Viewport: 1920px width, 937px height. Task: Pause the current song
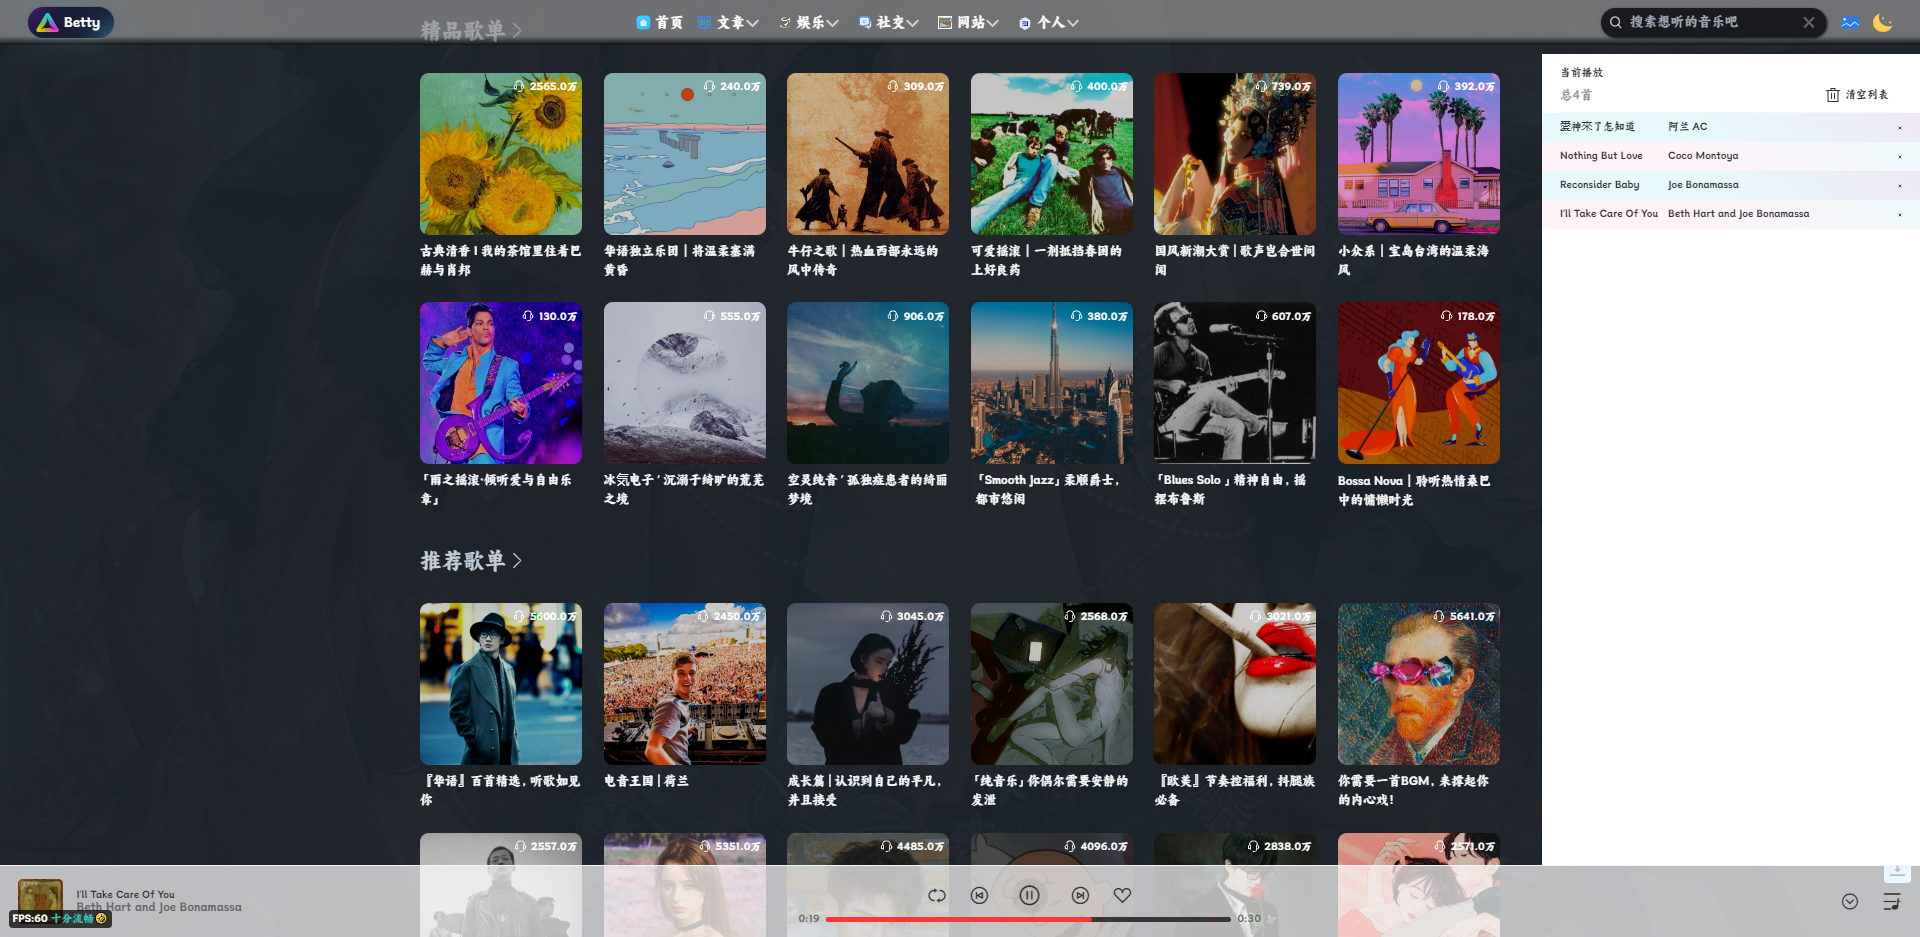[1030, 895]
